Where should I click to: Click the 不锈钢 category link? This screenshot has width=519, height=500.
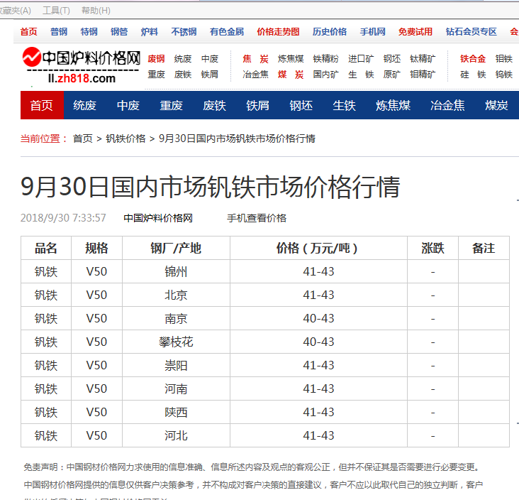(184, 32)
